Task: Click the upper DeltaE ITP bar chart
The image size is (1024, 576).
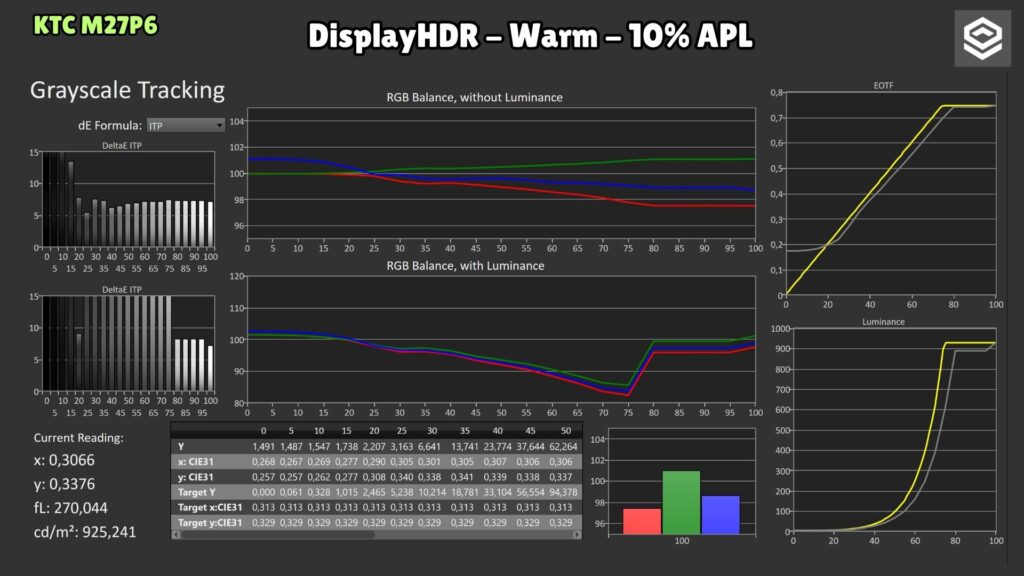Action: 128,200
